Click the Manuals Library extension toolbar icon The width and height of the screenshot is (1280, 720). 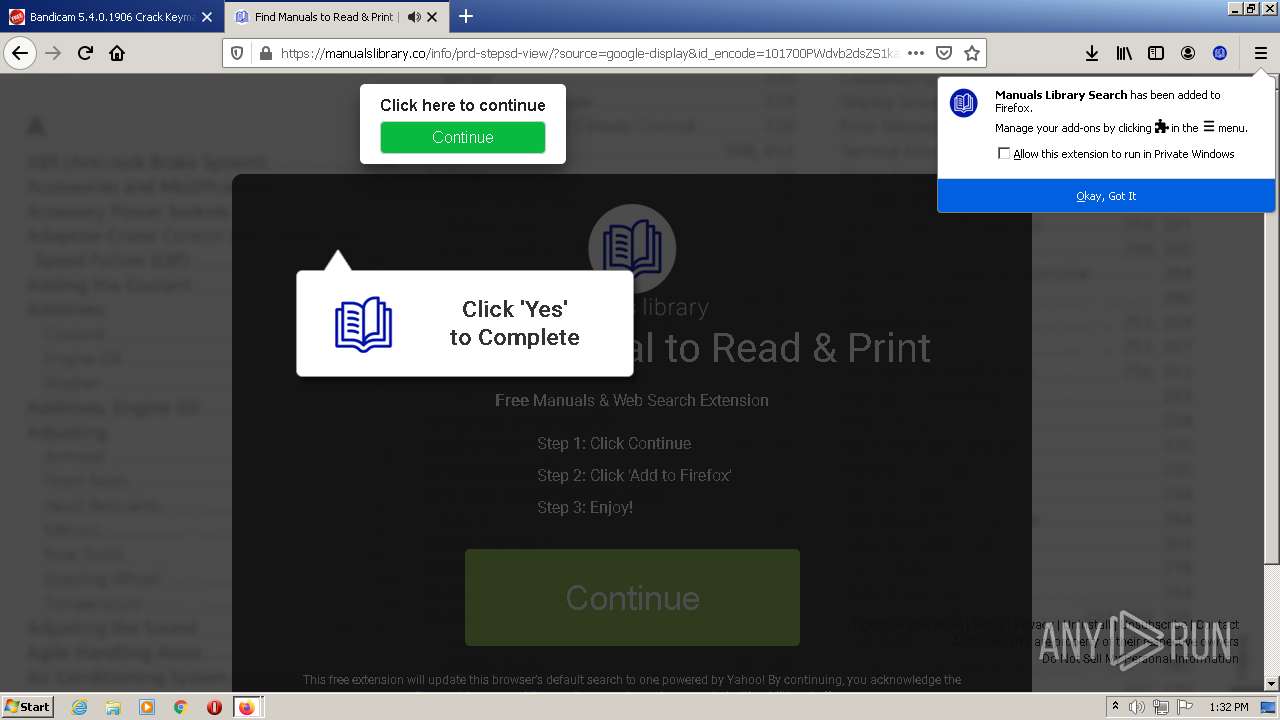tap(1220, 53)
